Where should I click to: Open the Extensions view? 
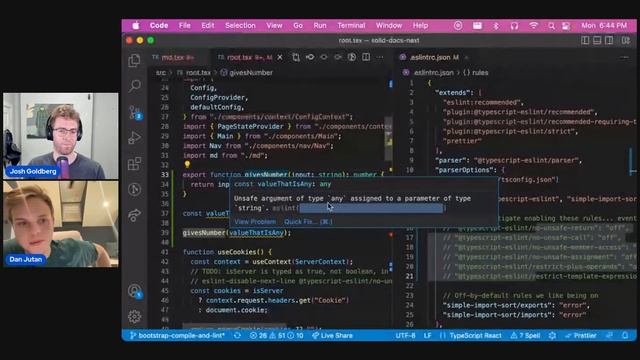134,164
